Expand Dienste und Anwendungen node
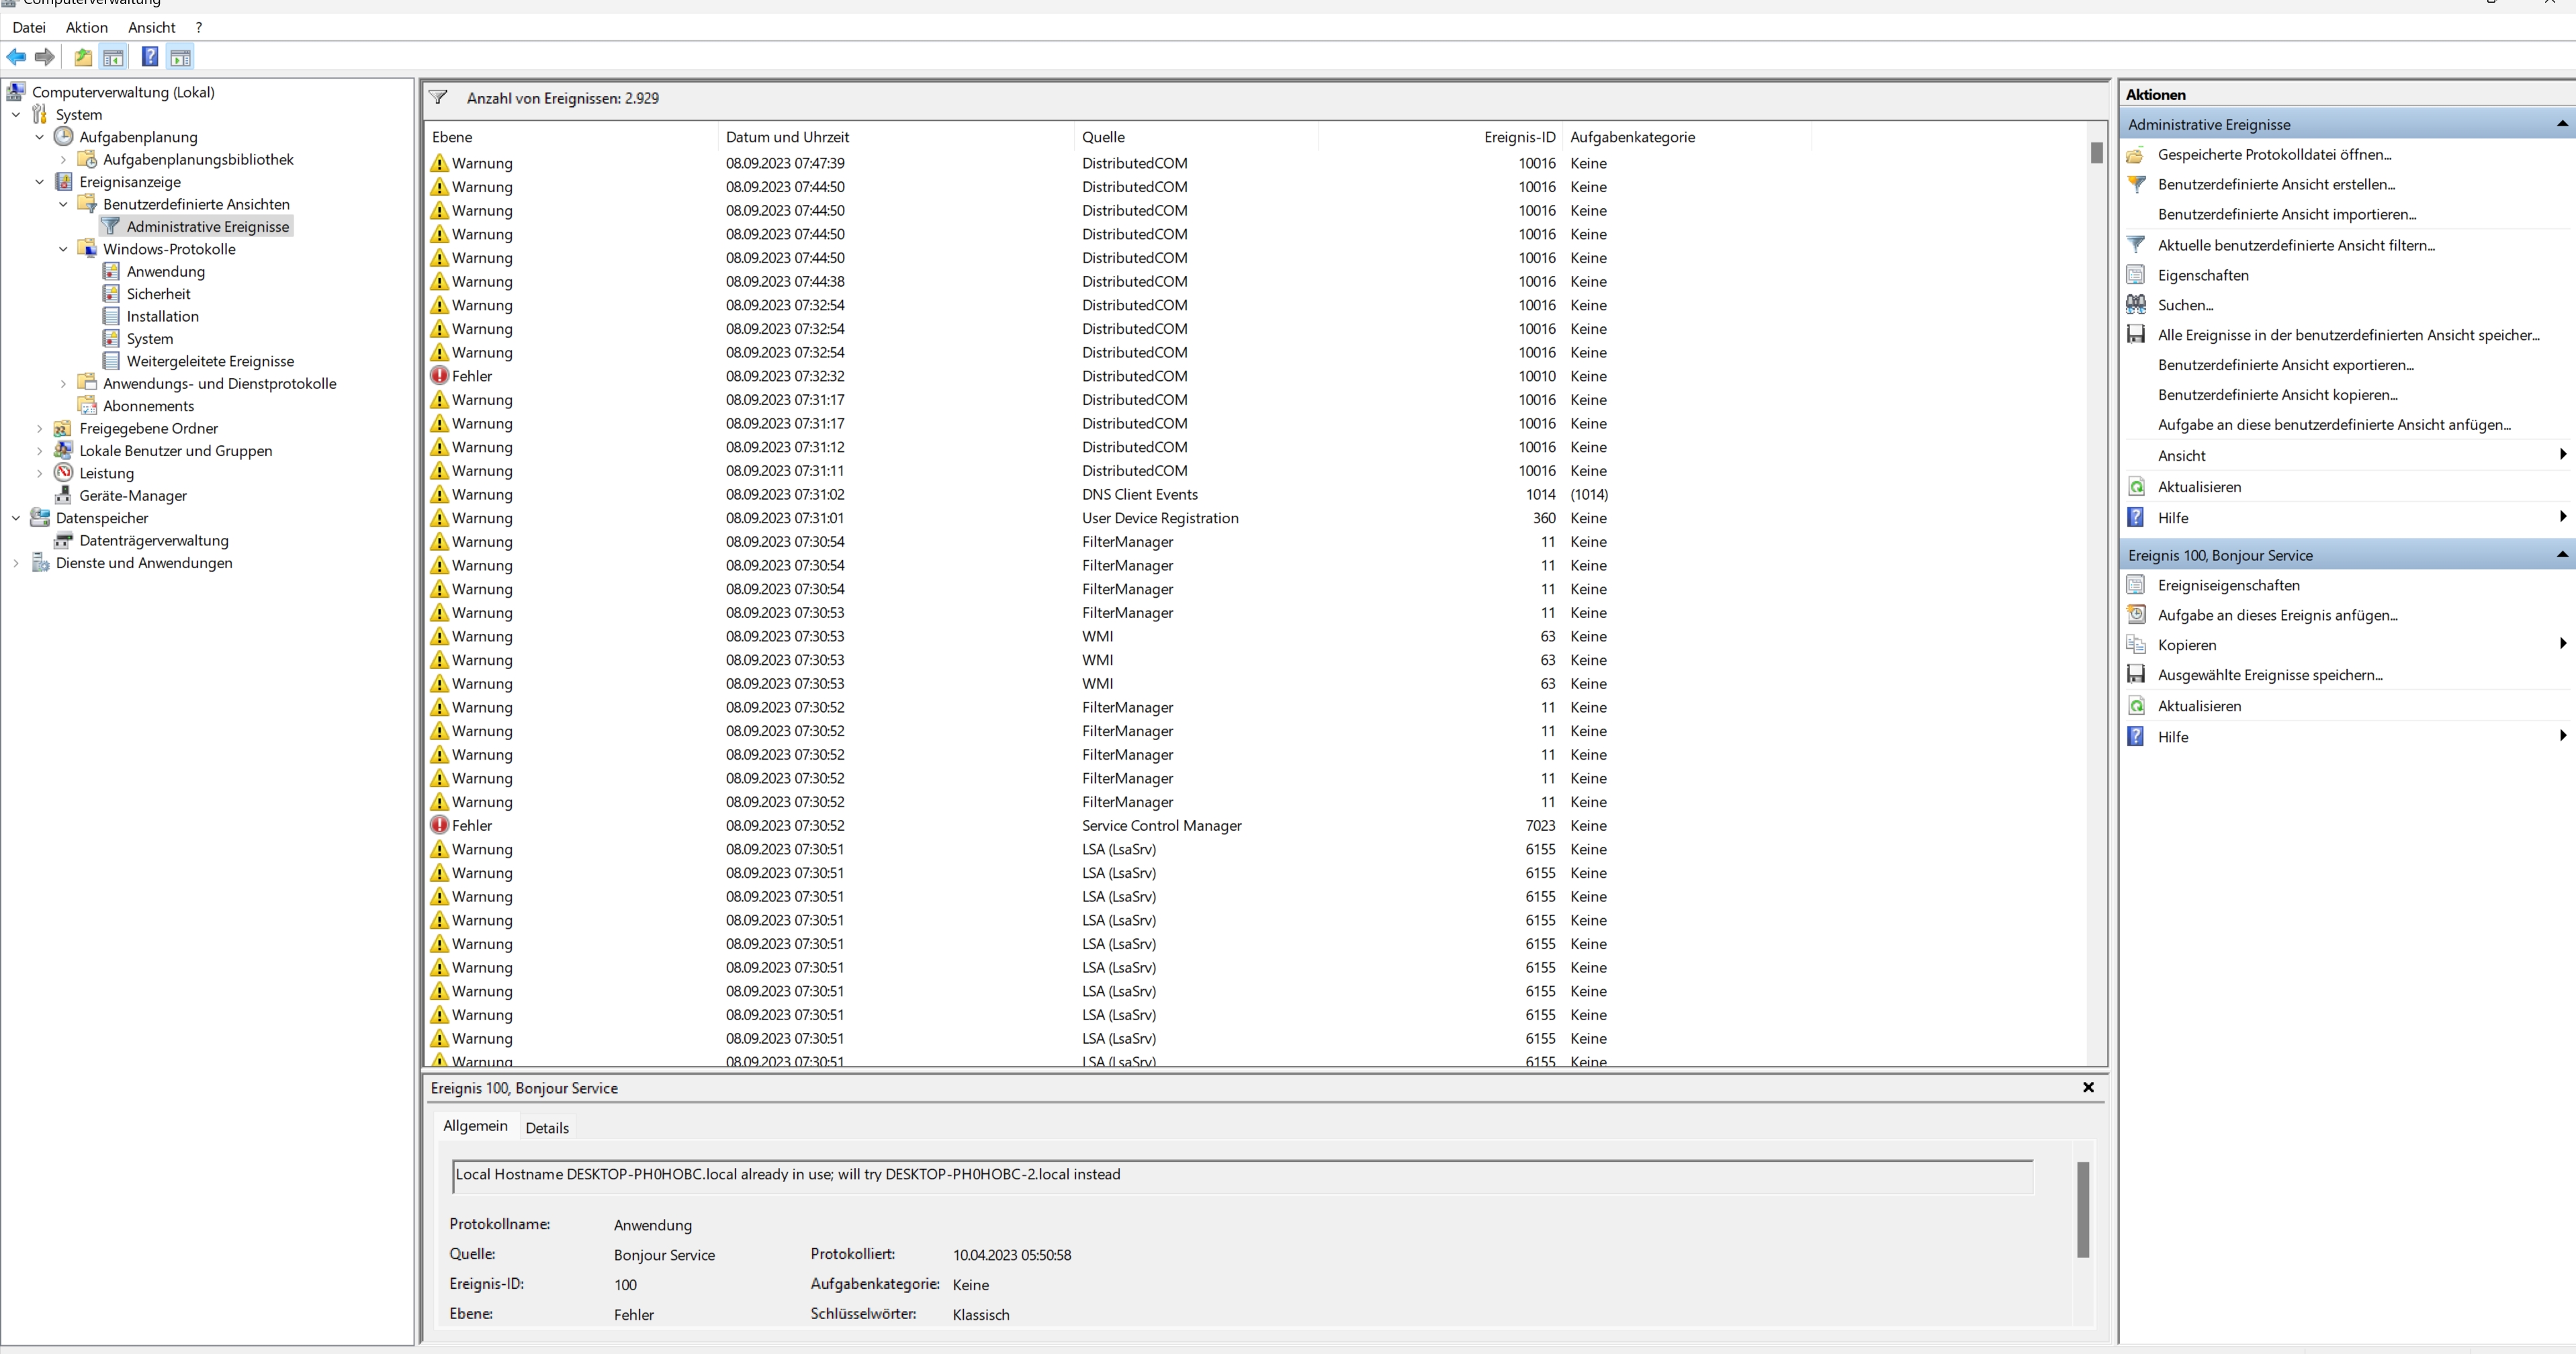The height and width of the screenshot is (1354, 2576). (x=16, y=563)
